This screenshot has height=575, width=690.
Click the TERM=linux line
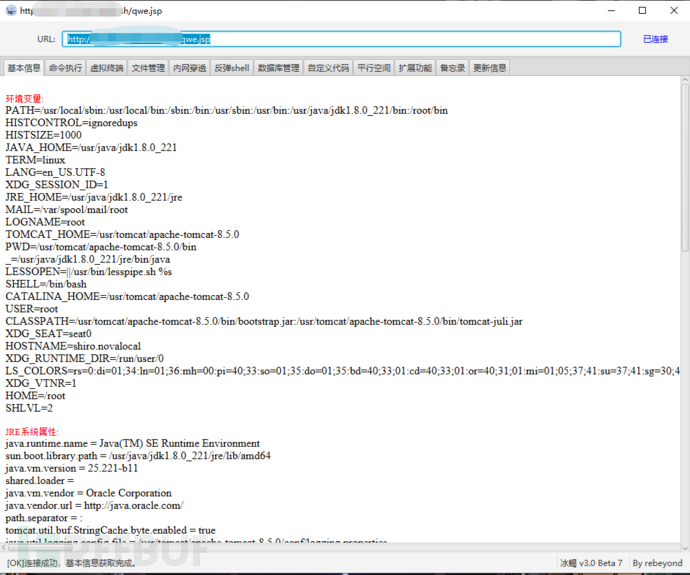coord(35,160)
